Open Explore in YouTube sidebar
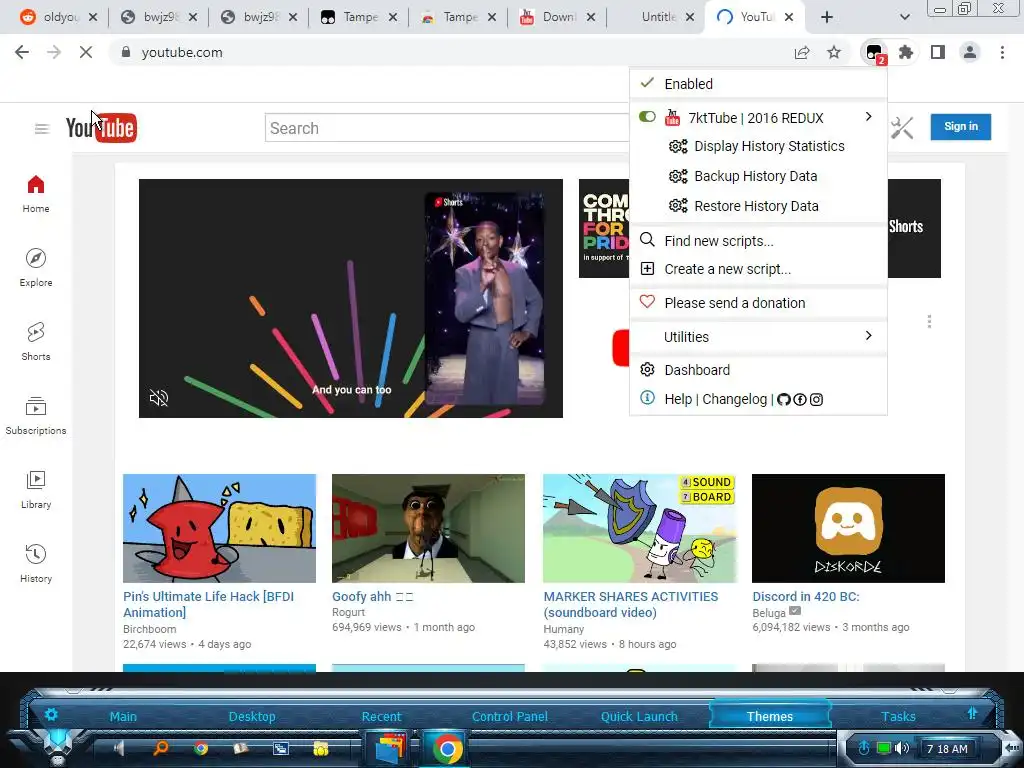The width and height of the screenshot is (1024, 768). point(36,268)
